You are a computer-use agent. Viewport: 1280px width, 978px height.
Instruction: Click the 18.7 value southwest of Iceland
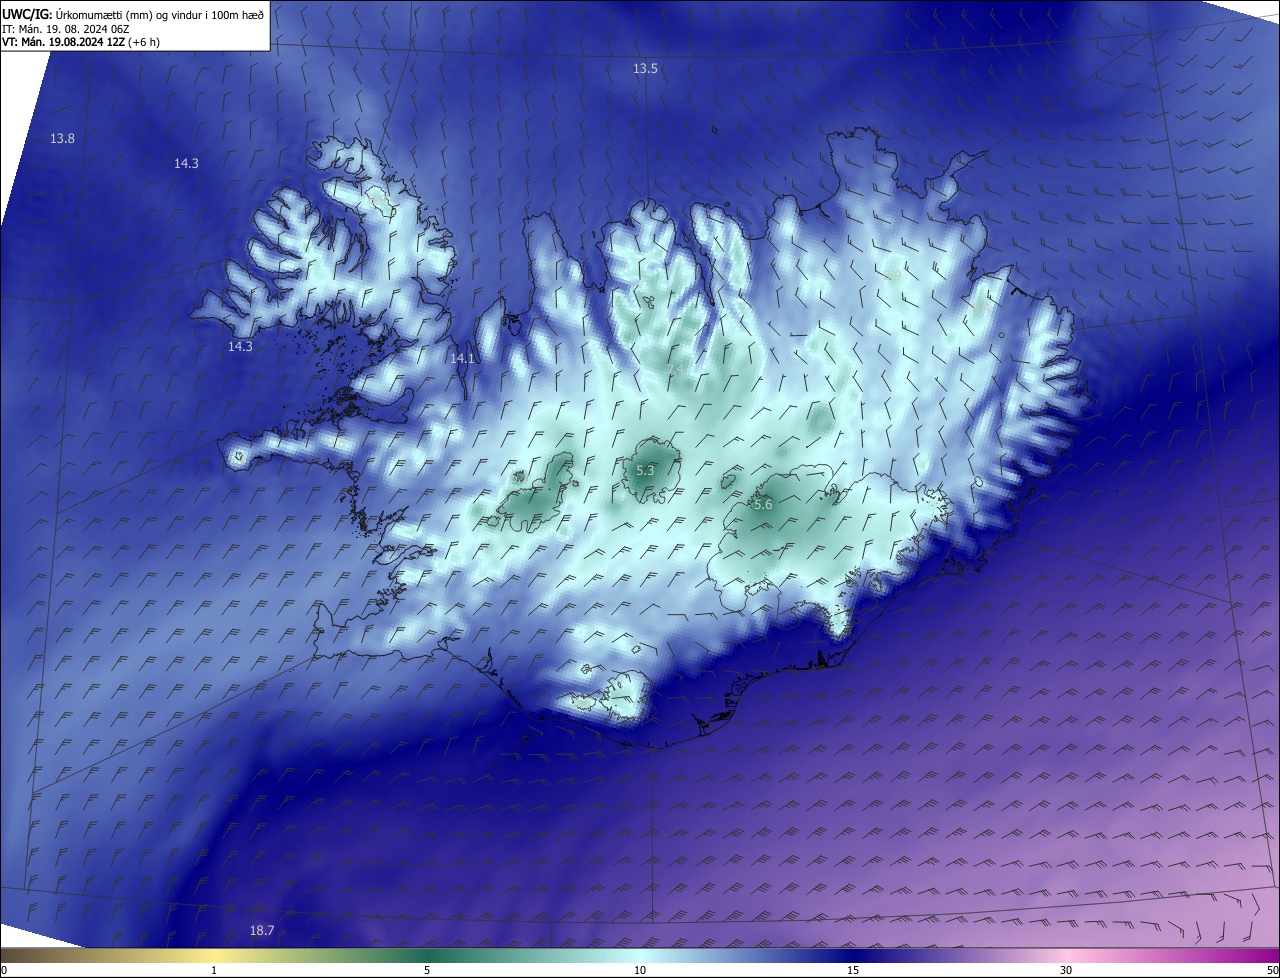pos(261,931)
